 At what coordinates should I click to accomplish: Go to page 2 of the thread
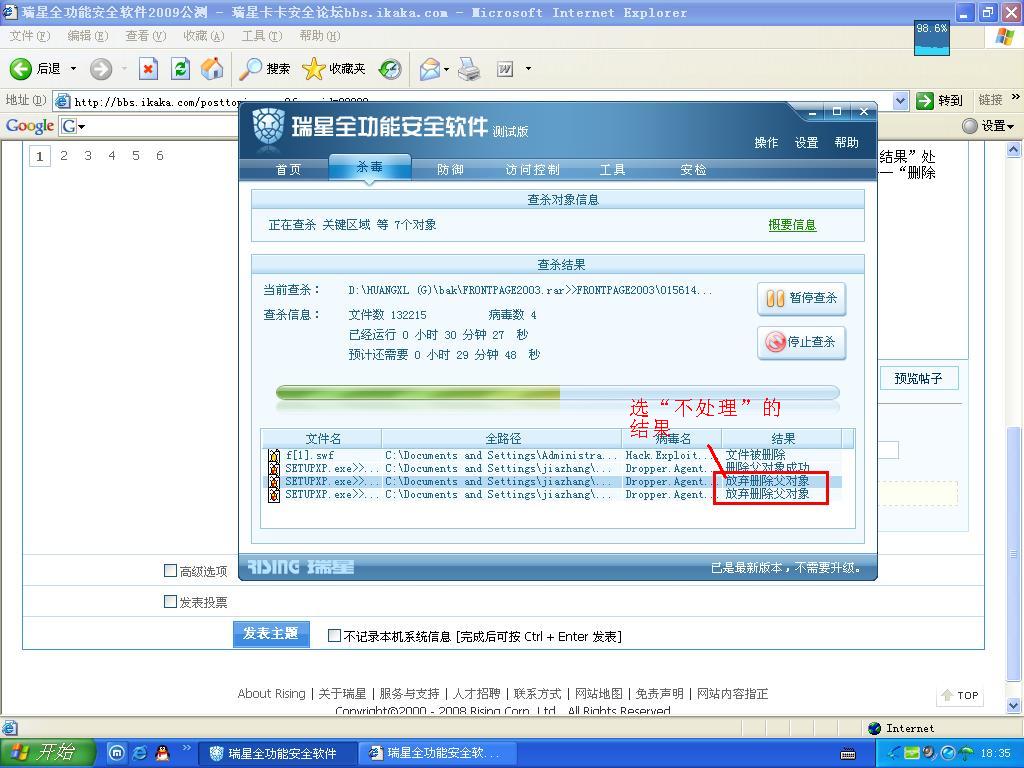click(63, 155)
